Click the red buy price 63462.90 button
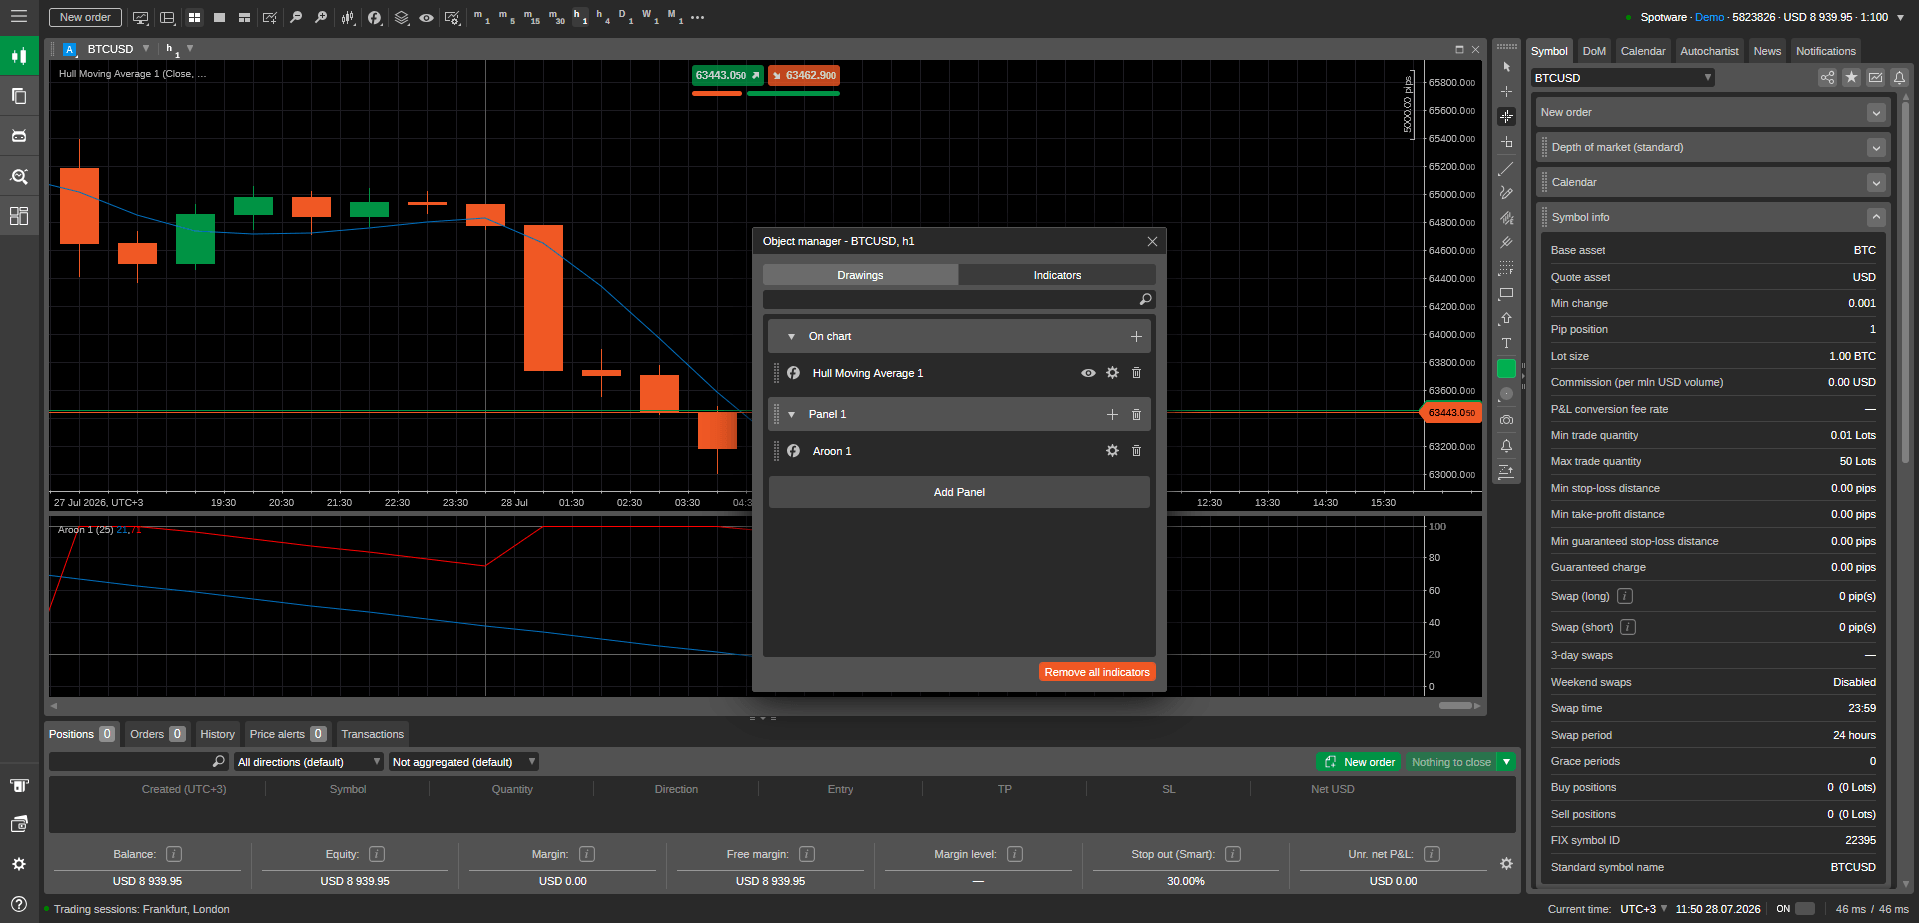 pyautogui.click(x=804, y=75)
